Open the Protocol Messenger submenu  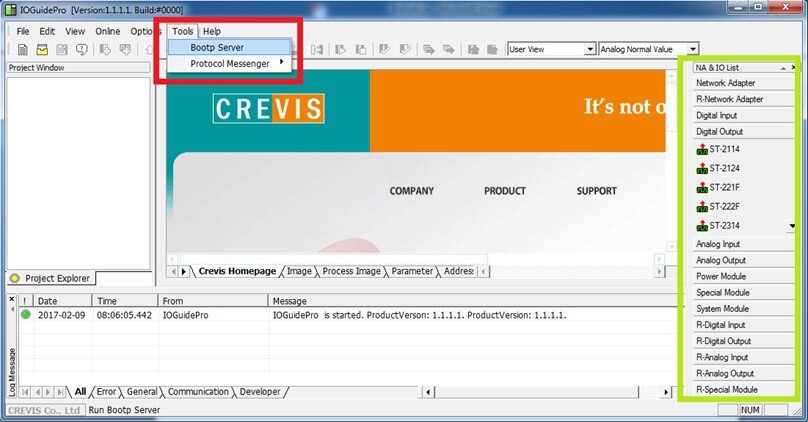coord(230,63)
